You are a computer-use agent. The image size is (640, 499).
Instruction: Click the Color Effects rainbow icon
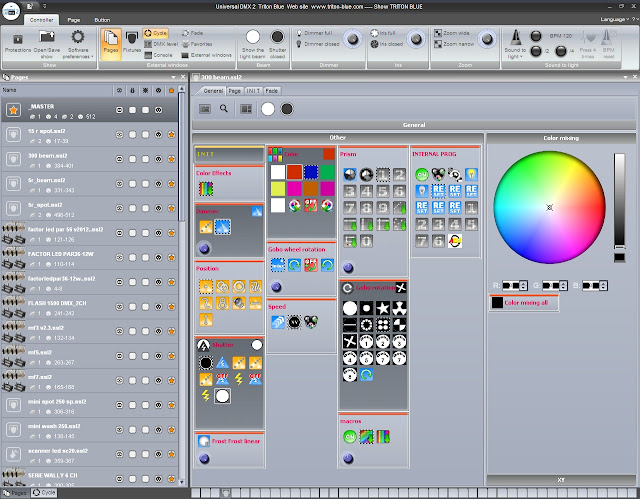206,188
